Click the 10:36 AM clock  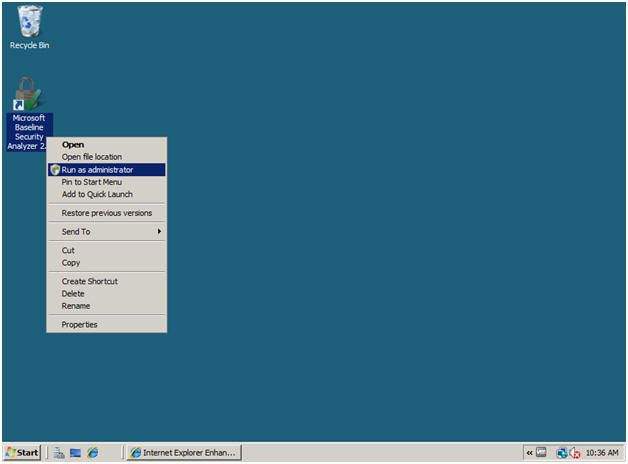pos(602,453)
